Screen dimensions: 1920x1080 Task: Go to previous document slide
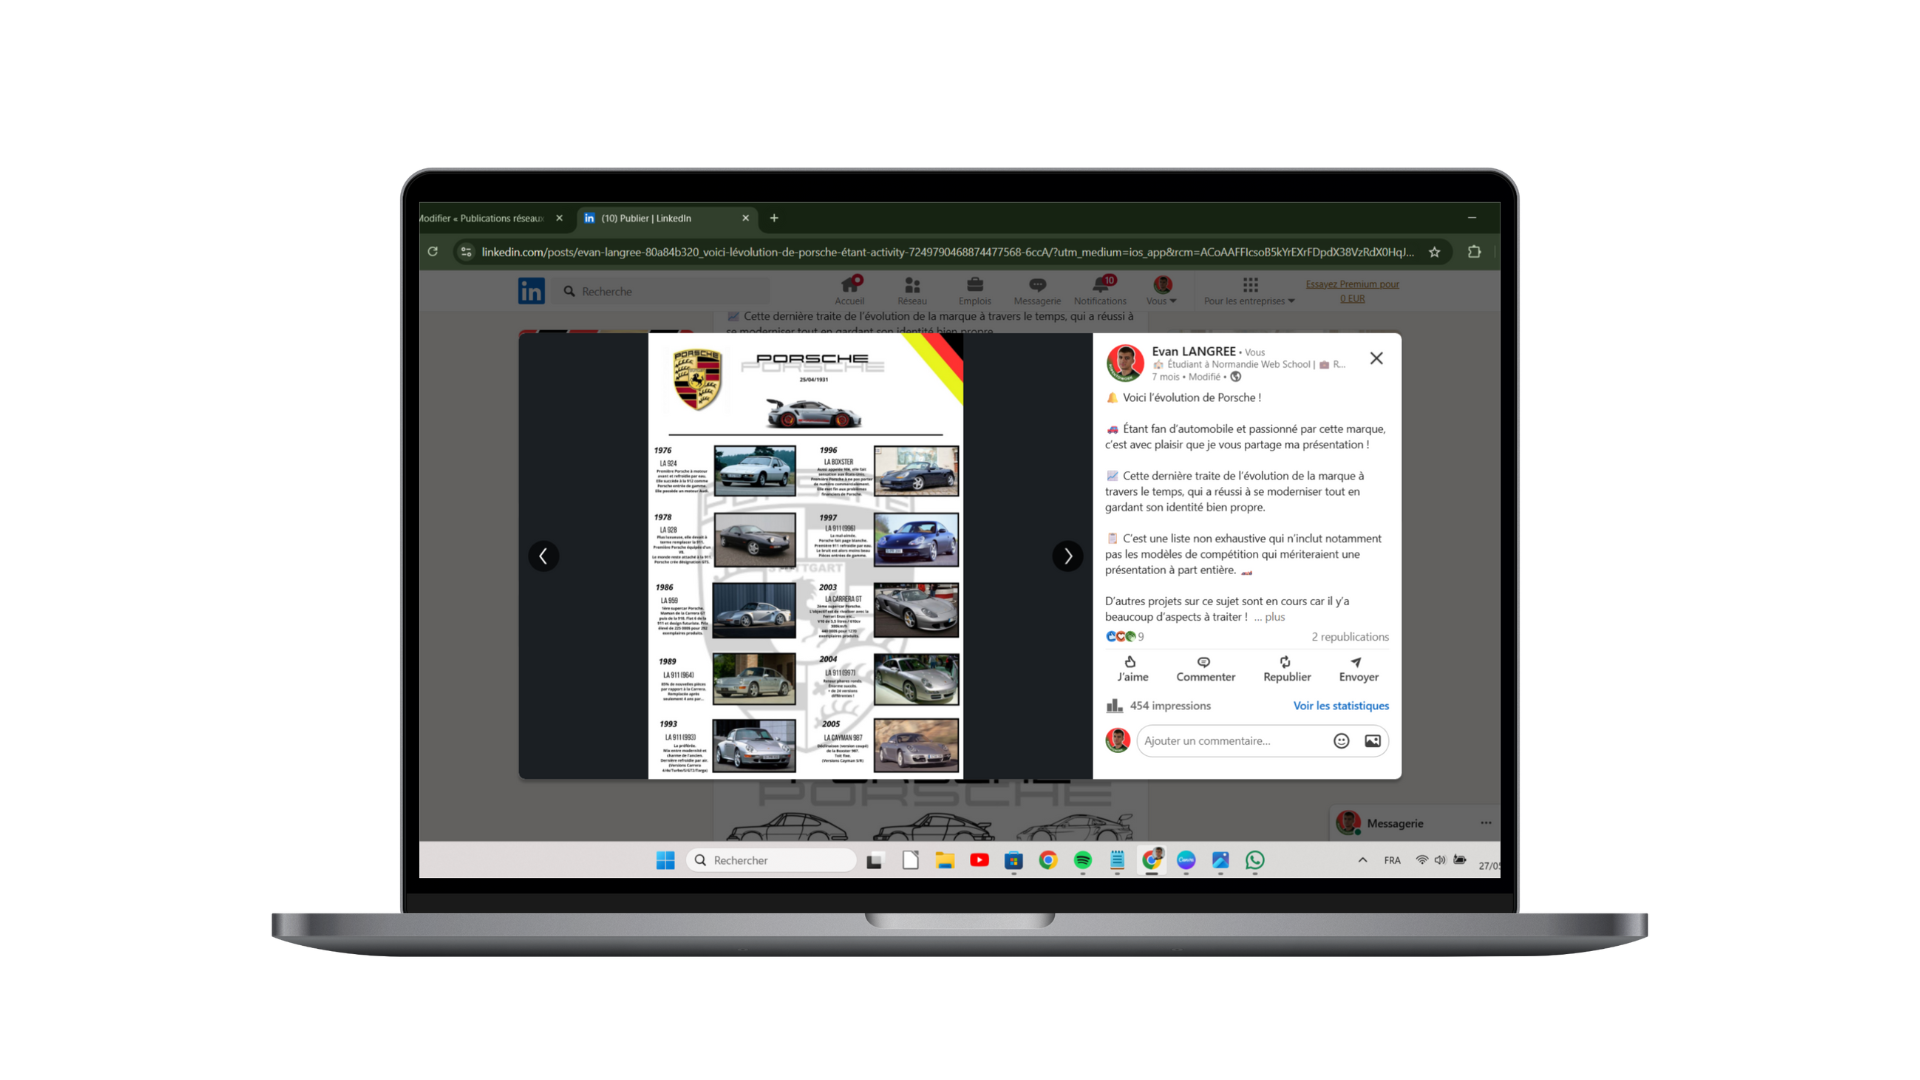pyautogui.click(x=543, y=556)
